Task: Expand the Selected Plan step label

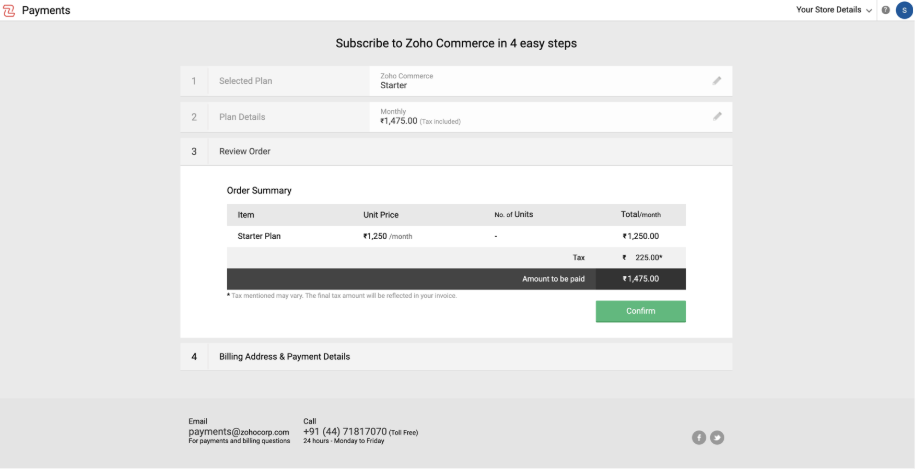Action: click(x=245, y=81)
